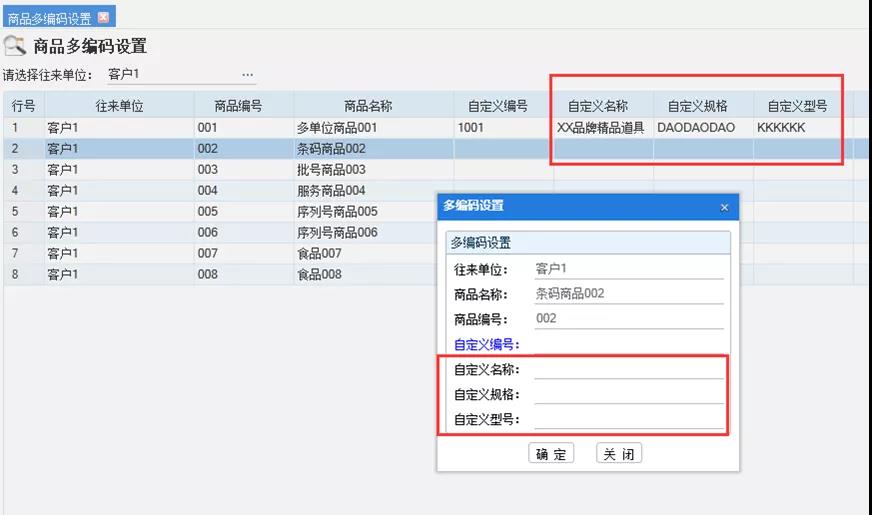Open the 往来单位 selector ellipsis button
Viewport: 872px width, 515px height.
point(247,75)
